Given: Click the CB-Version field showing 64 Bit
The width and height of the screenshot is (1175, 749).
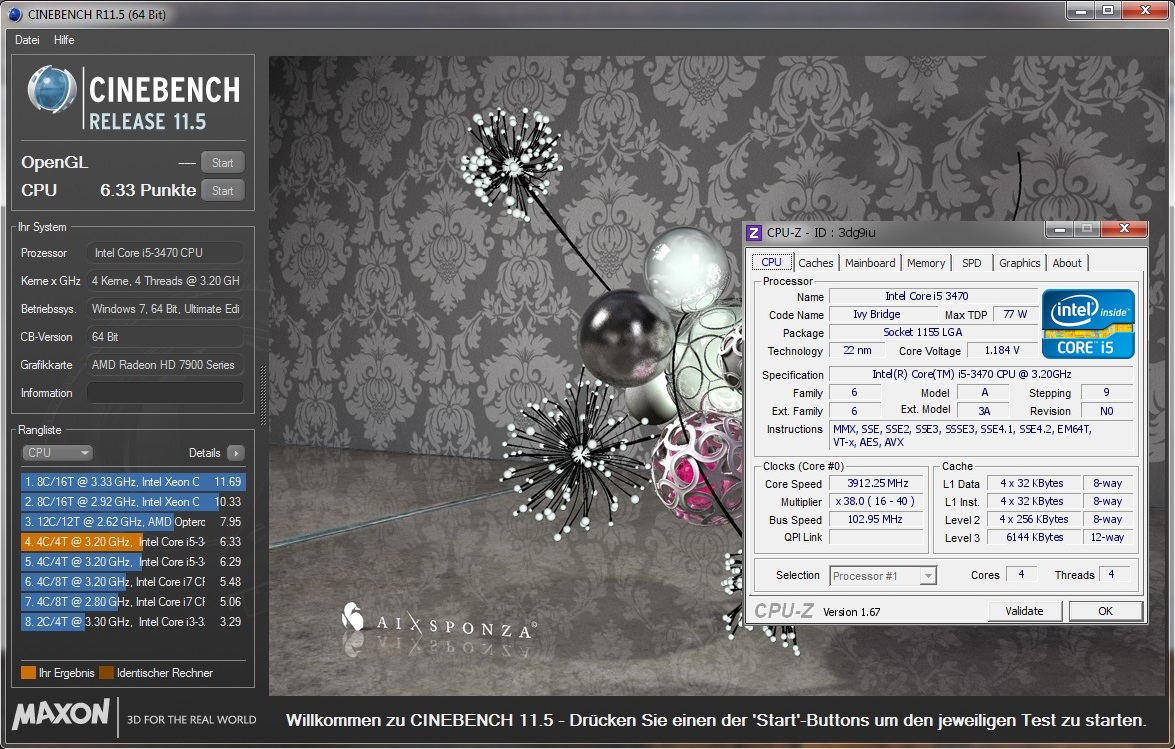Looking at the screenshot, I should click(165, 337).
